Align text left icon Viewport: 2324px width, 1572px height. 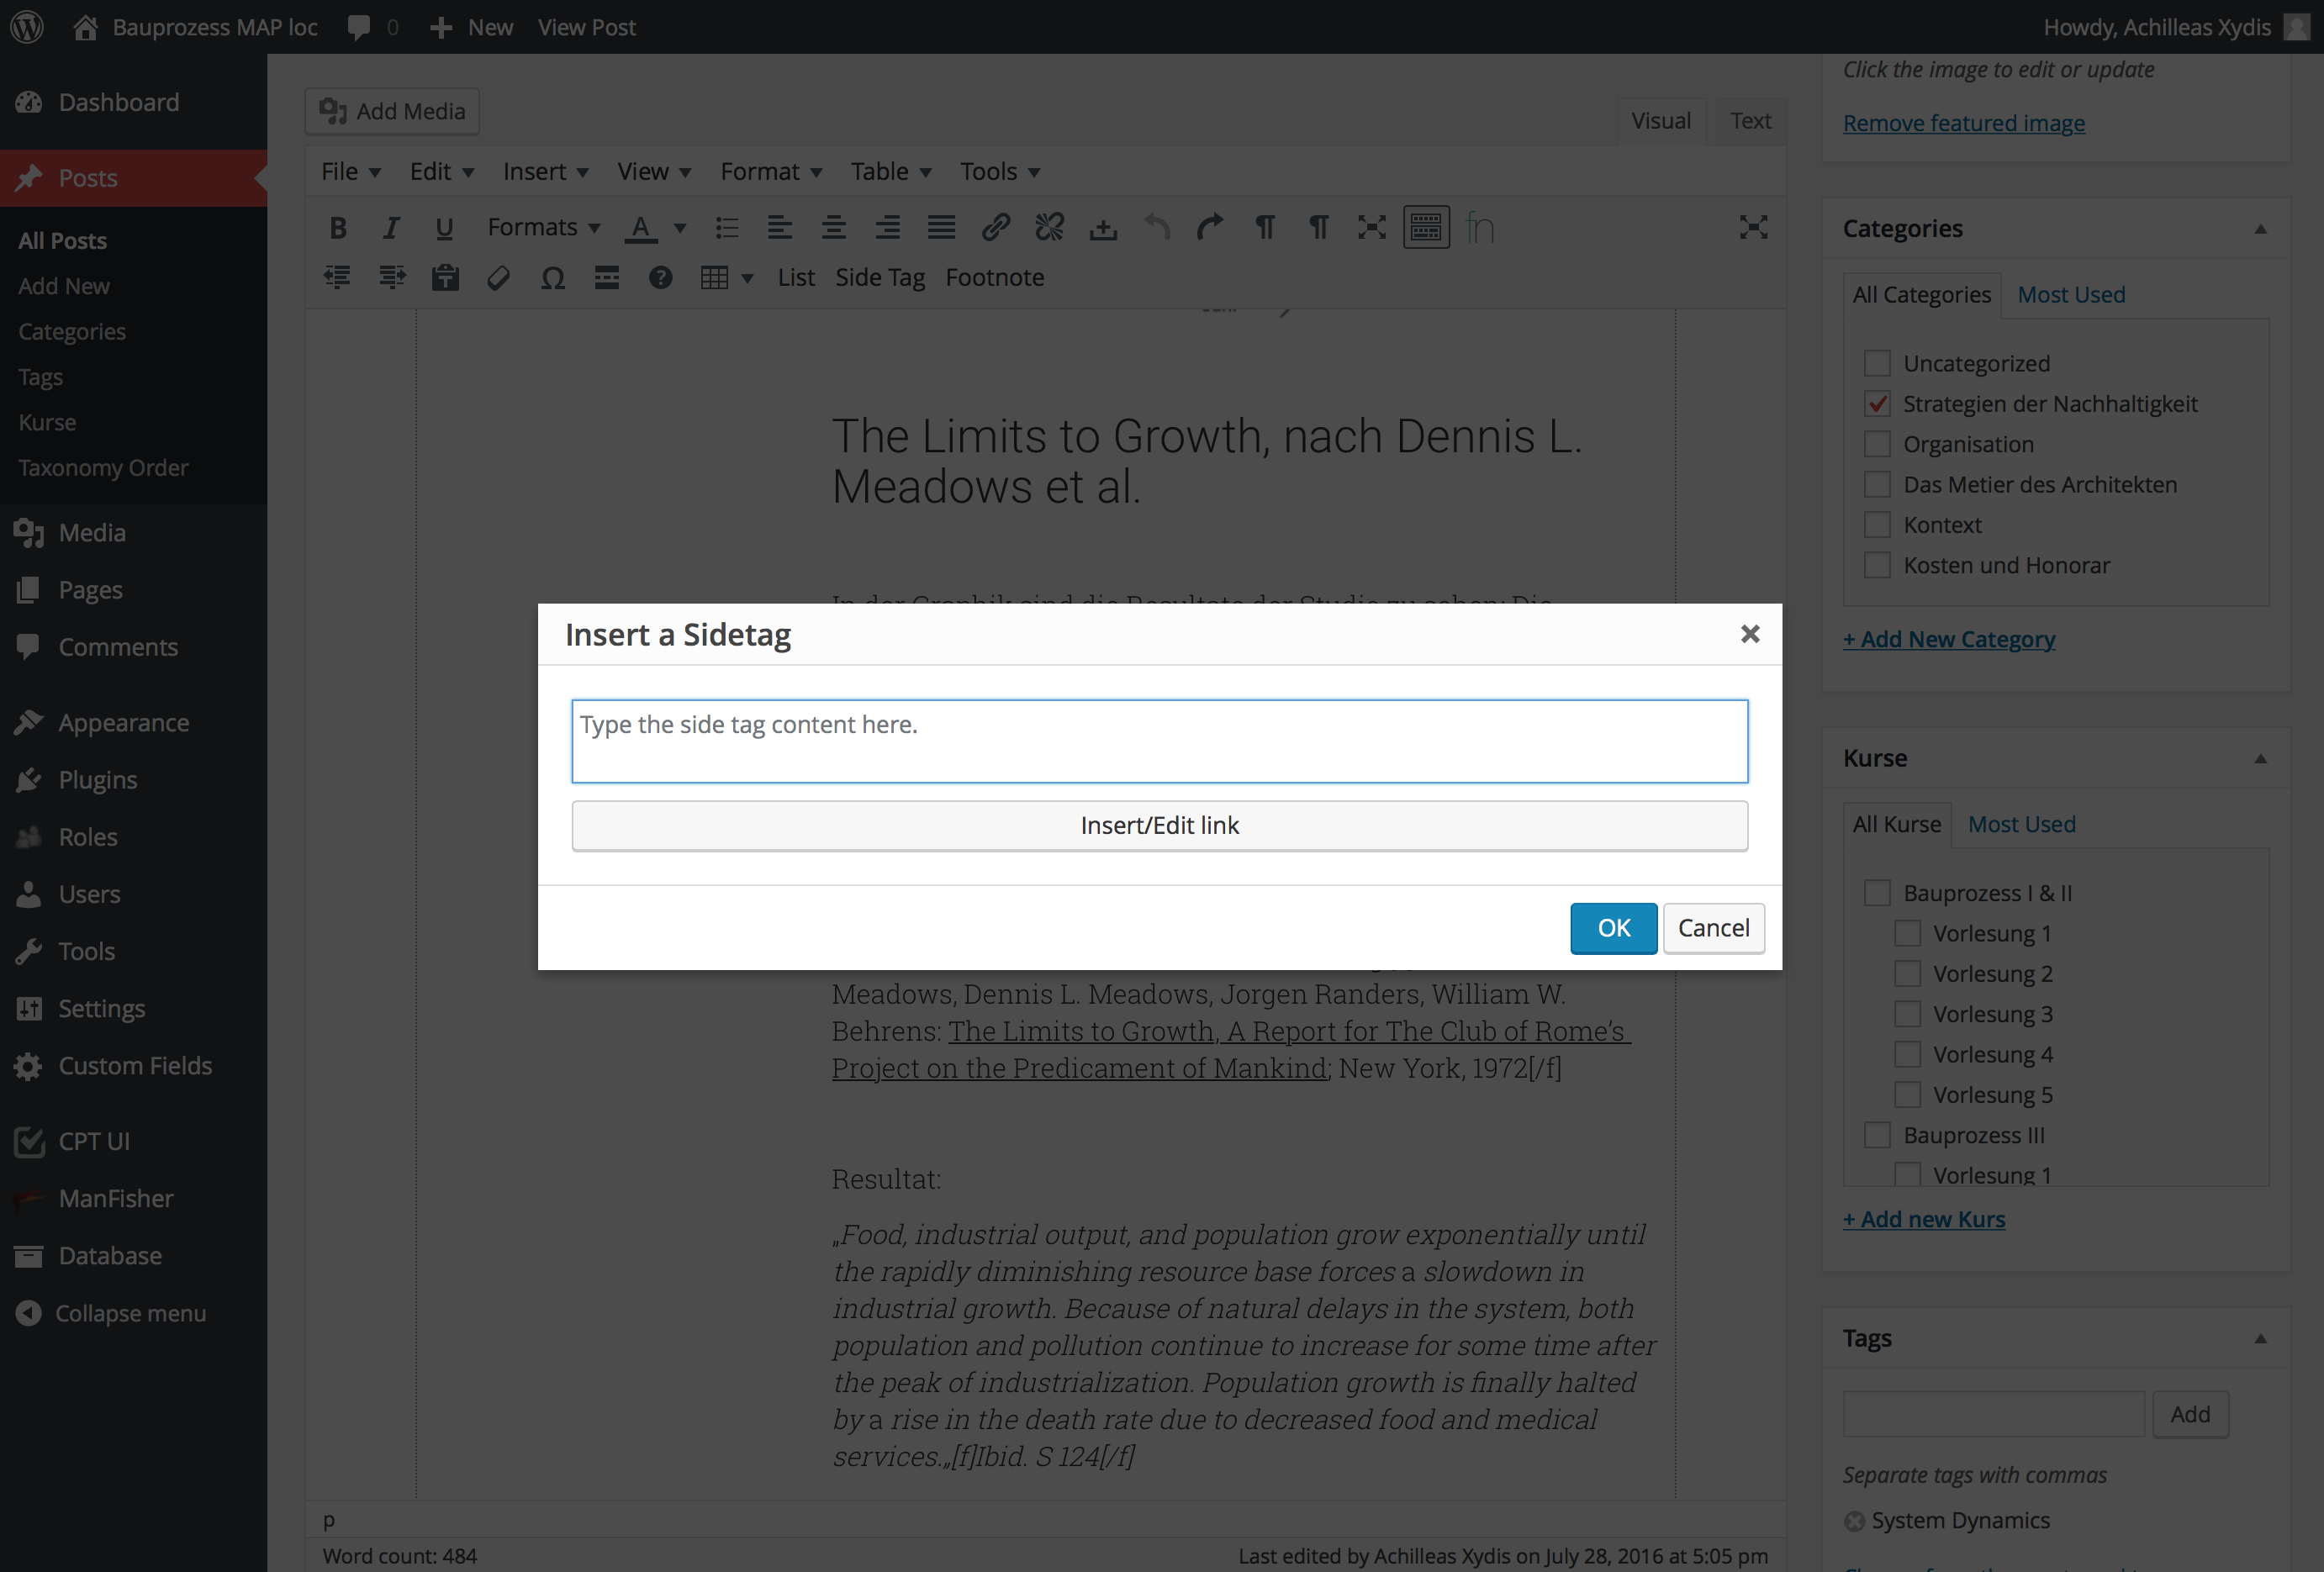(x=780, y=228)
